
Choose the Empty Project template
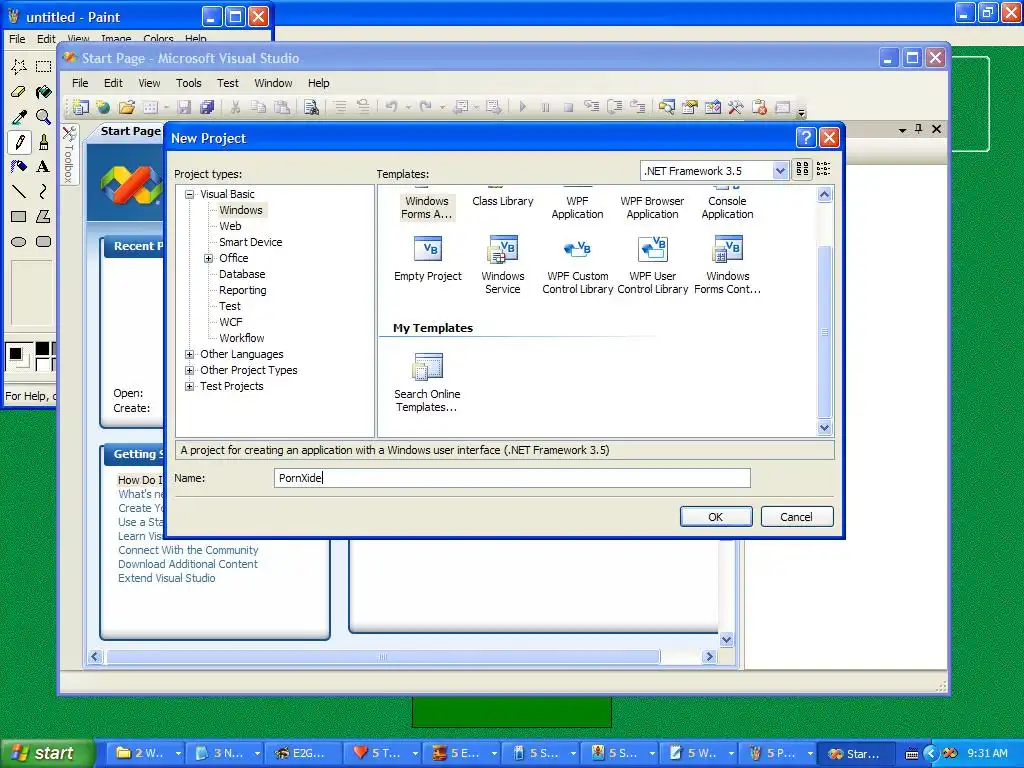428,259
